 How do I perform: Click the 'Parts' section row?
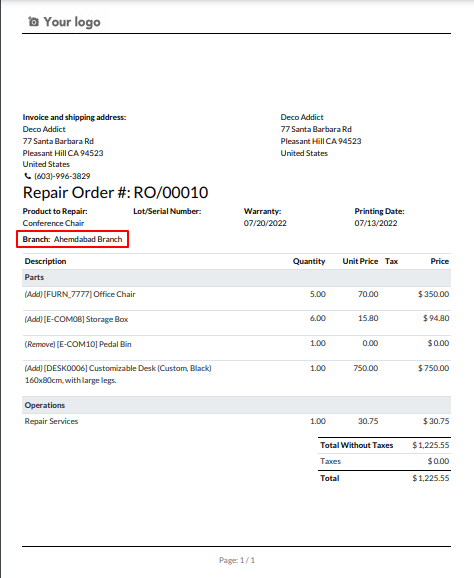[236, 278]
